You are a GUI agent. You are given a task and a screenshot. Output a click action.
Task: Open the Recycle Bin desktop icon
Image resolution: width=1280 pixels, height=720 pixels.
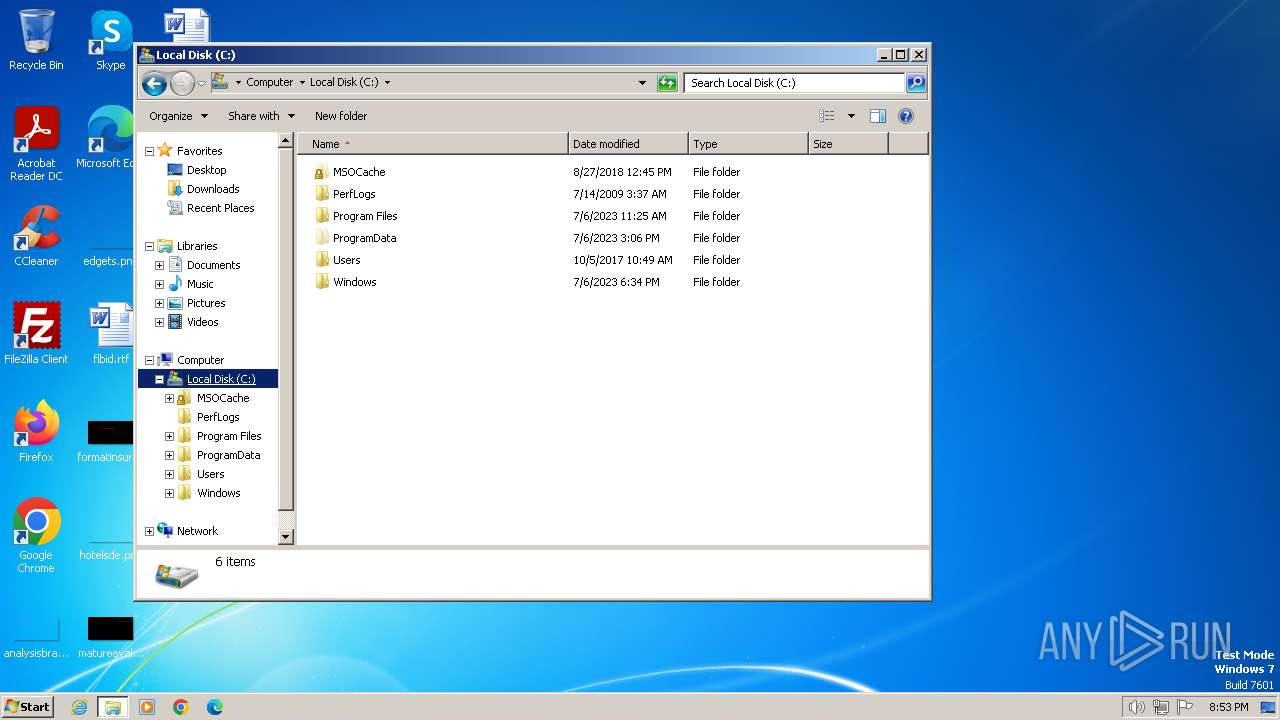[36, 40]
